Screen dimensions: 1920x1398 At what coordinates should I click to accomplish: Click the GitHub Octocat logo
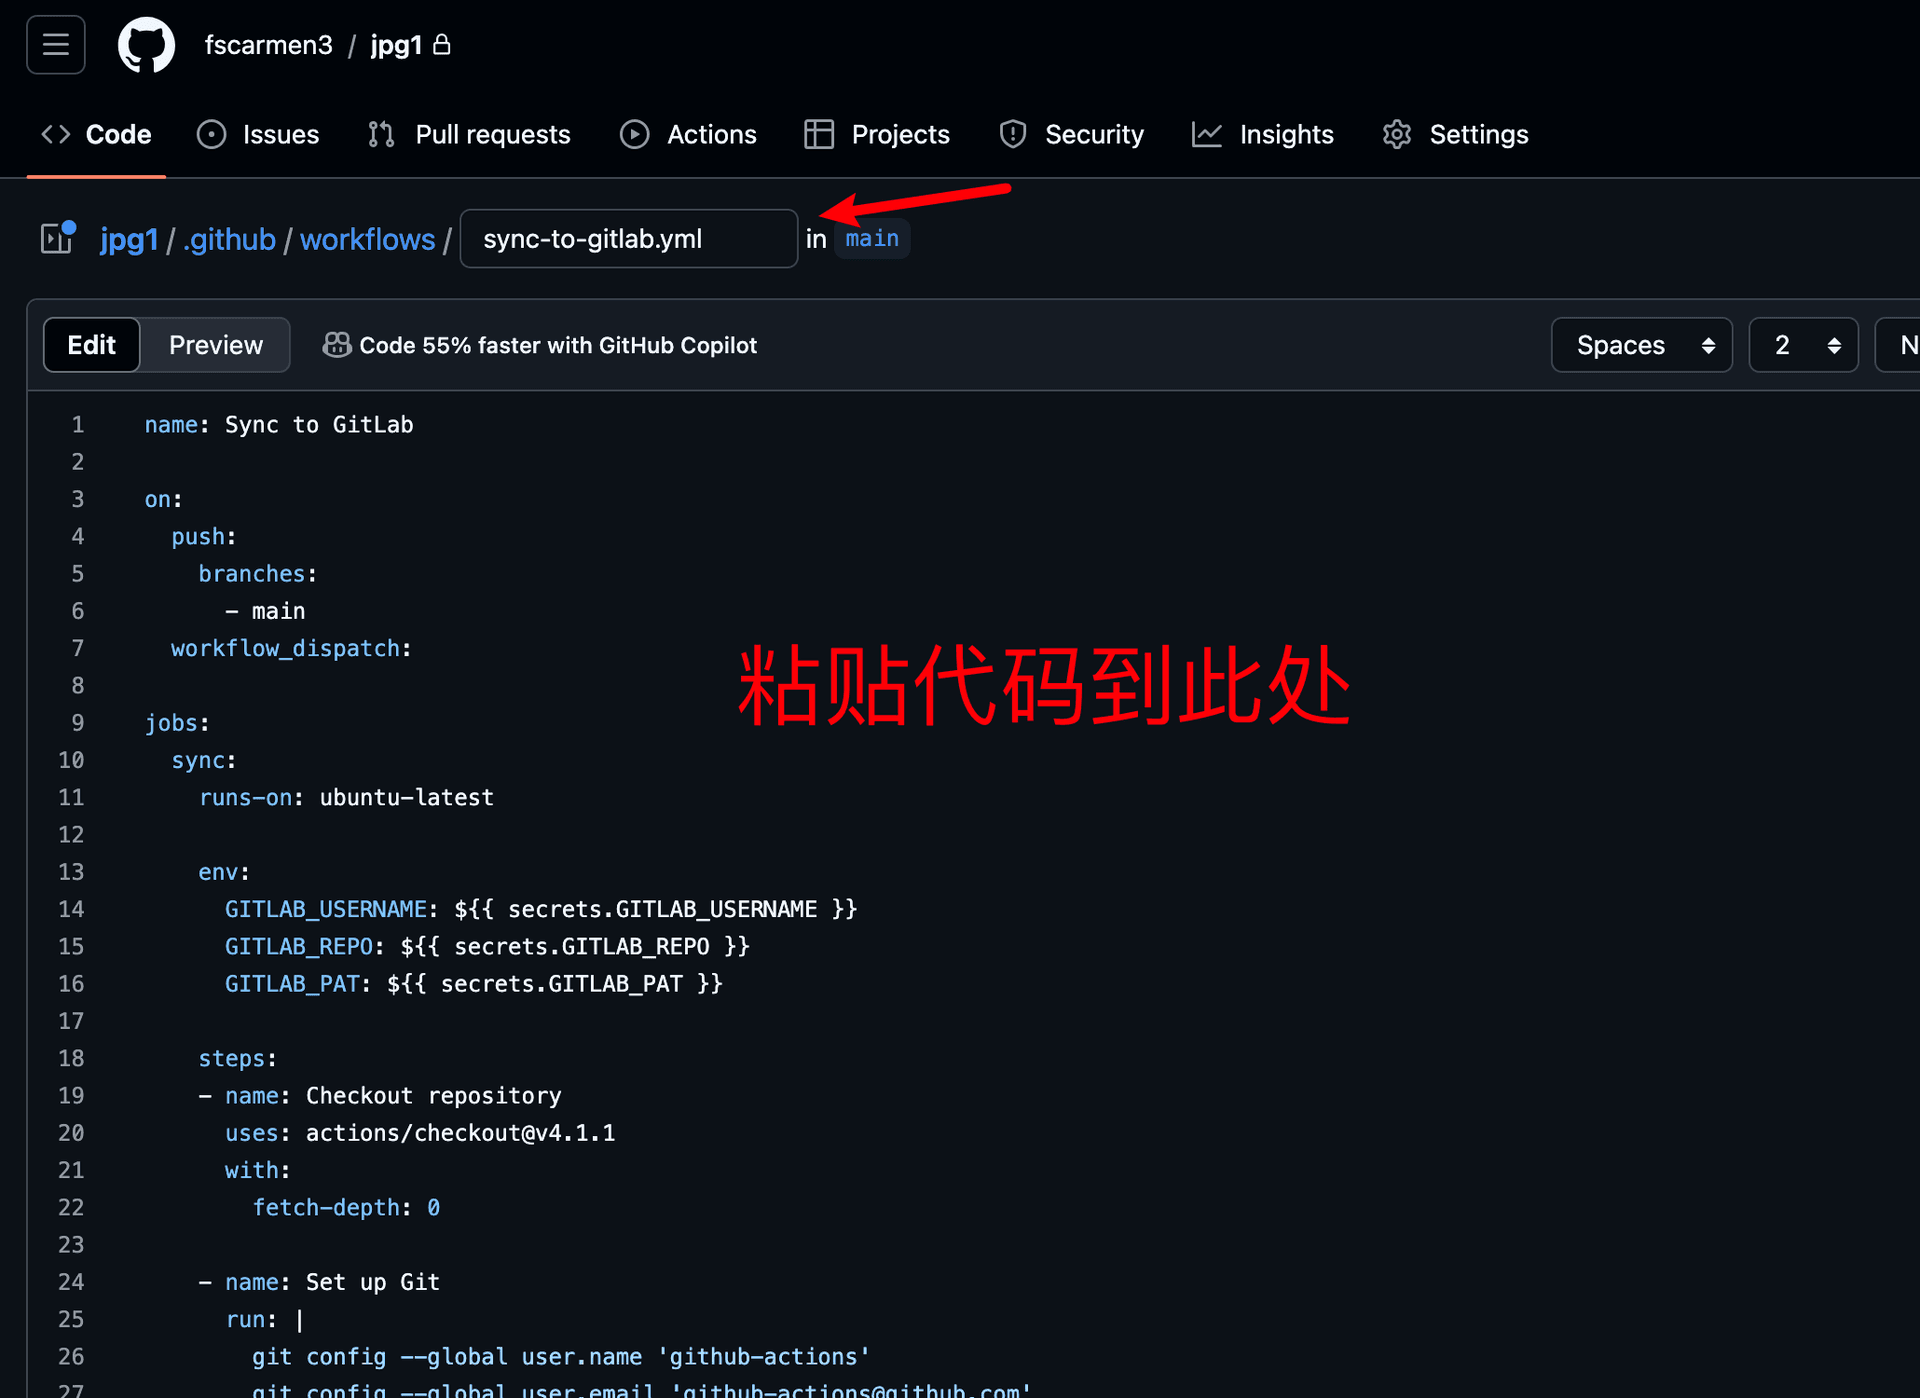click(146, 45)
